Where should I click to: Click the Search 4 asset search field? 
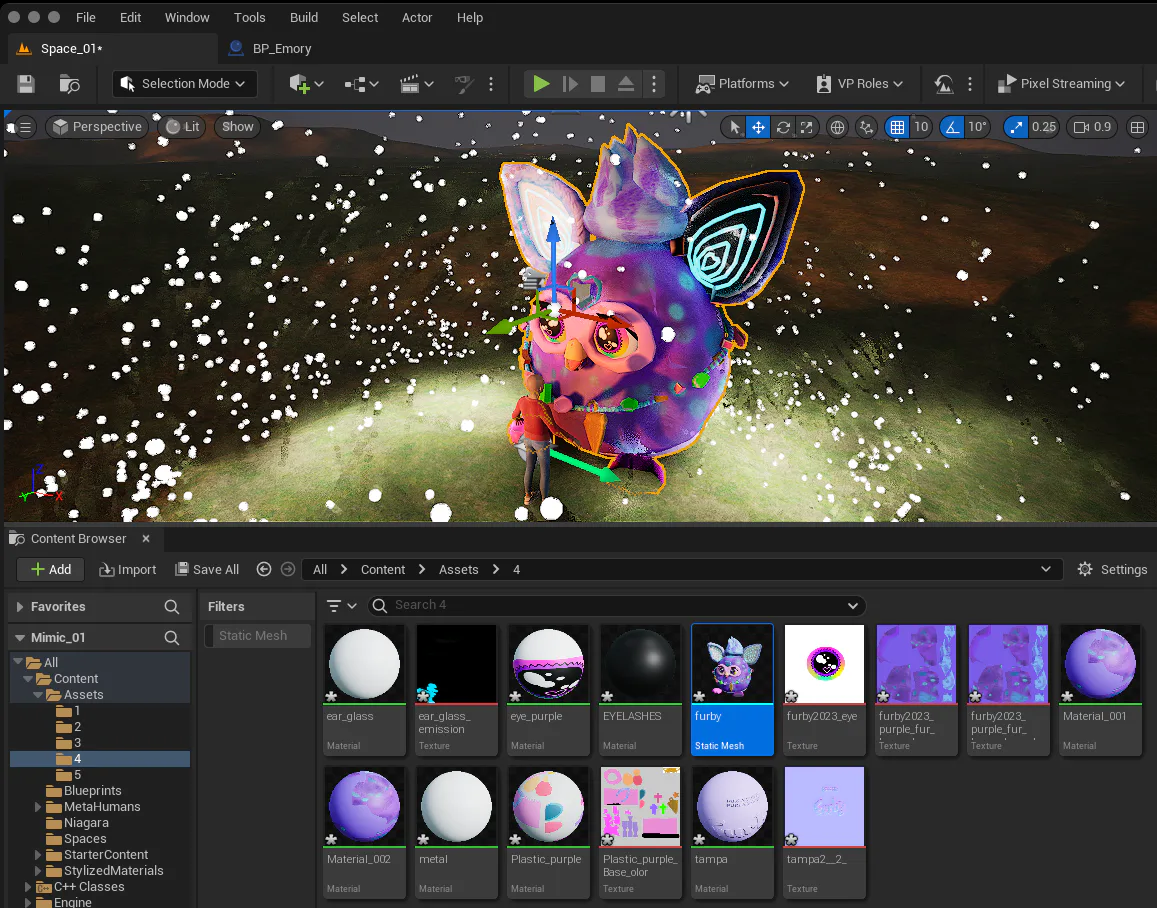pyautogui.click(x=617, y=606)
